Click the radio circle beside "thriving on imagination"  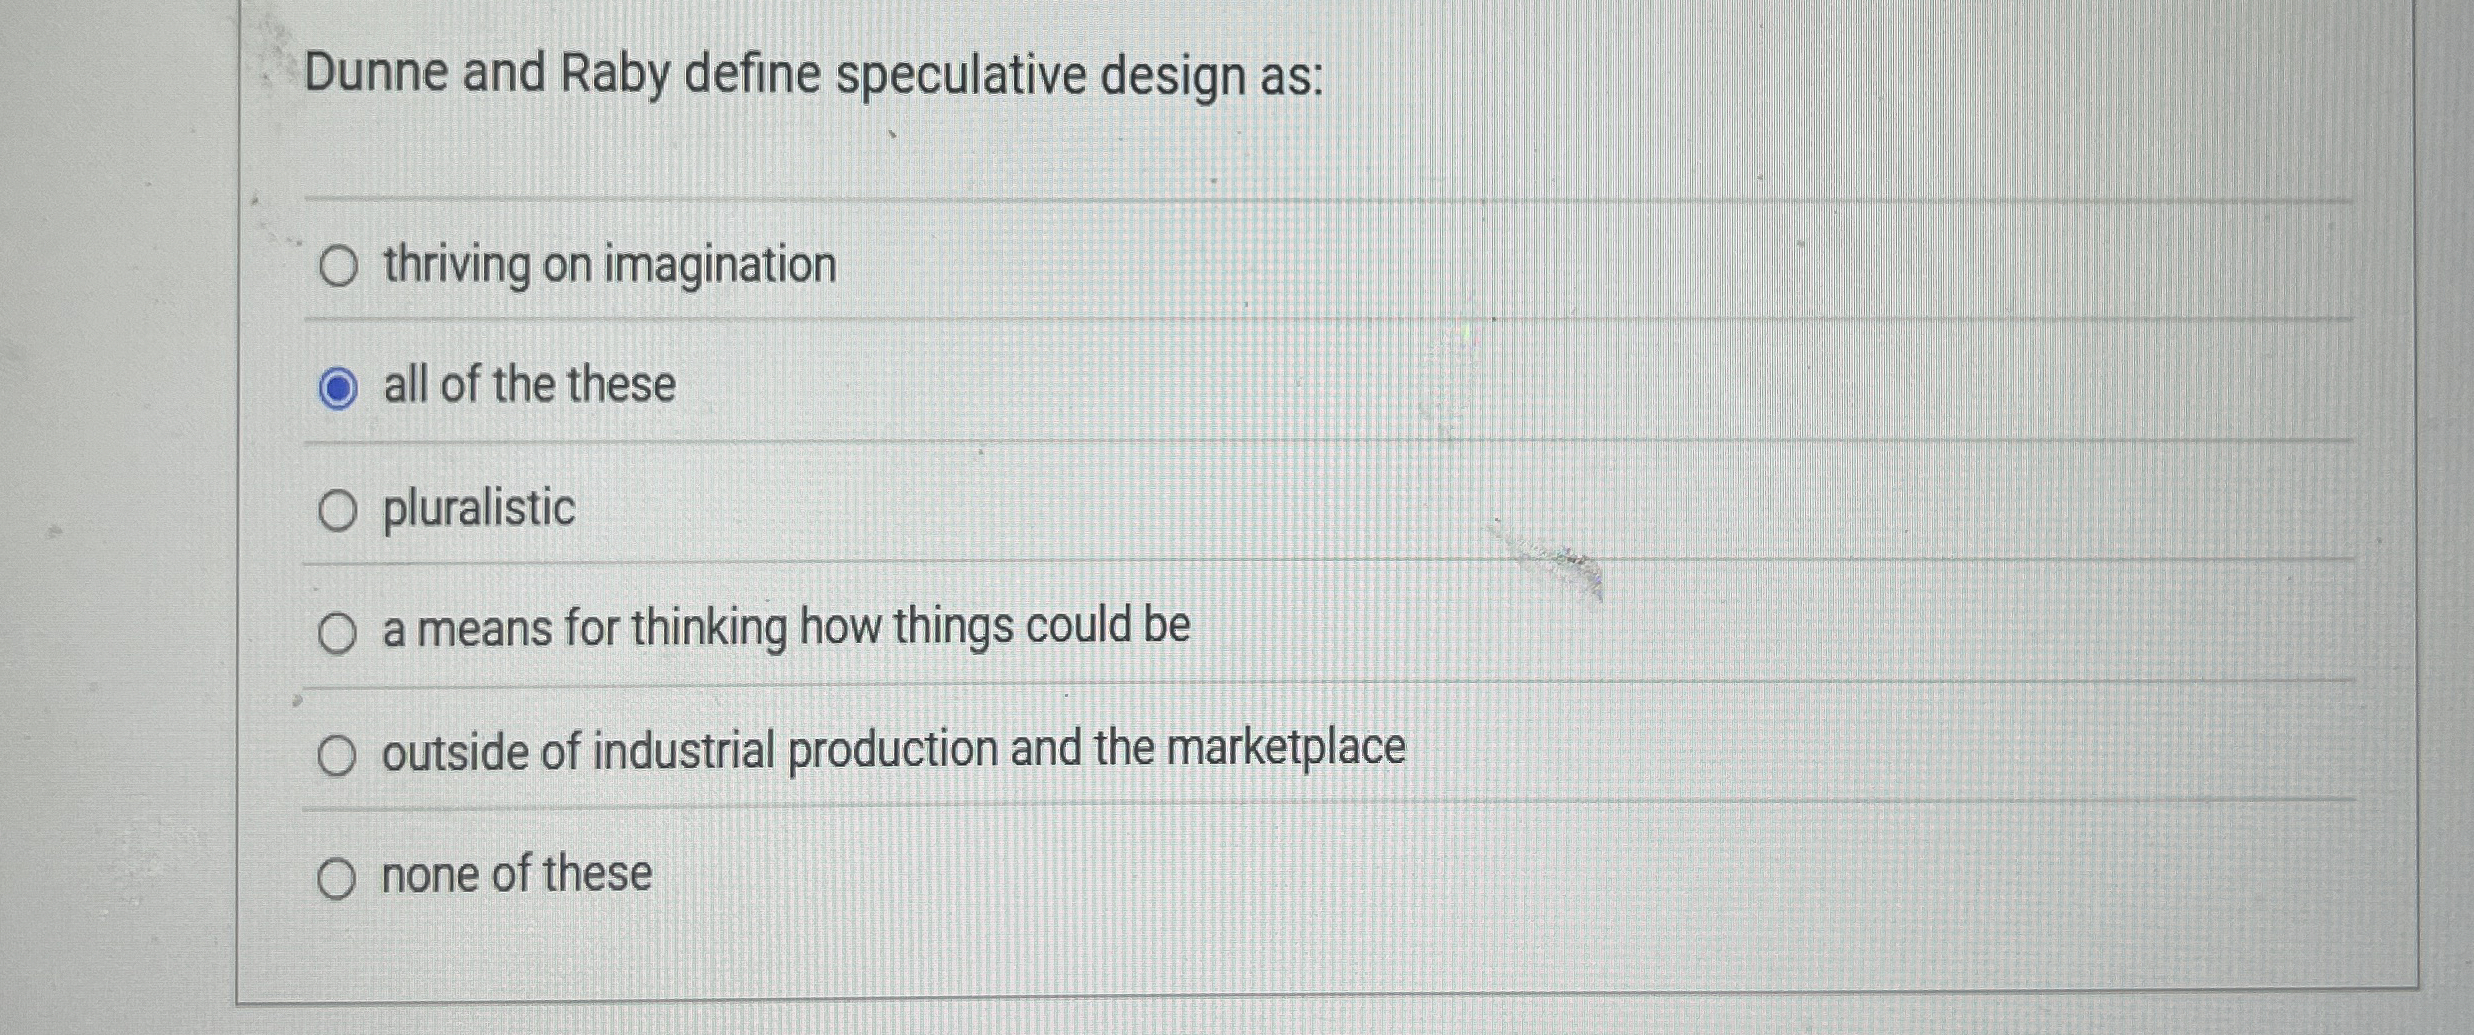coord(338,265)
